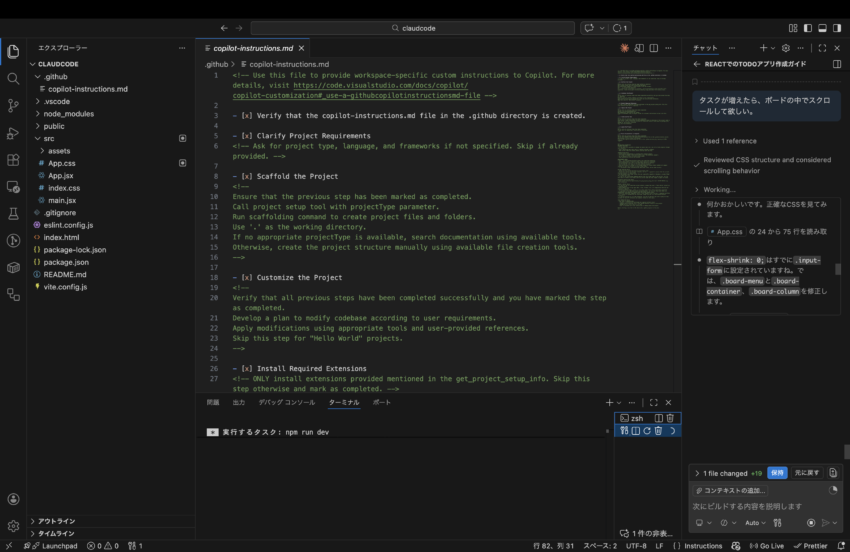
Task: Click Go Live in the status bar
Action: 765,546
